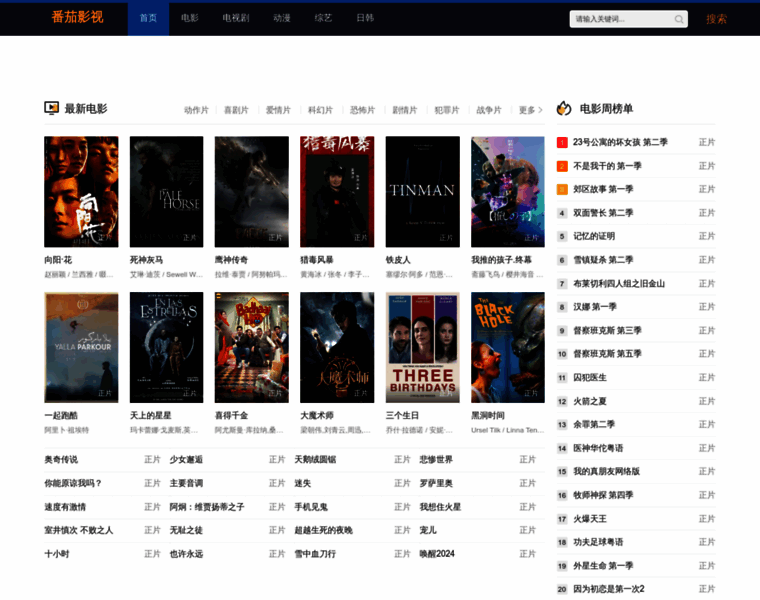Viewport: 760px width, 600px height.
Task: Open the Pale Horse 死神灰马 poster
Action: point(166,192)
